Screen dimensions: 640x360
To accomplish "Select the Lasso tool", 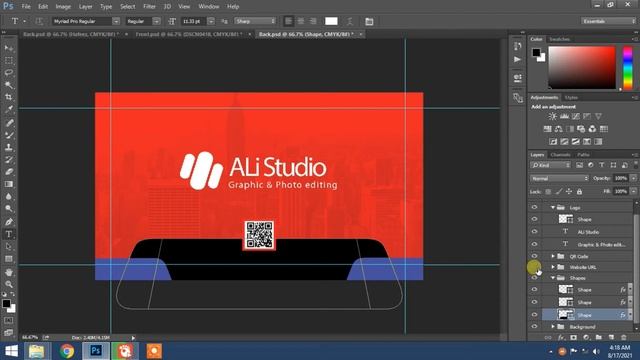I will (9, 73).
